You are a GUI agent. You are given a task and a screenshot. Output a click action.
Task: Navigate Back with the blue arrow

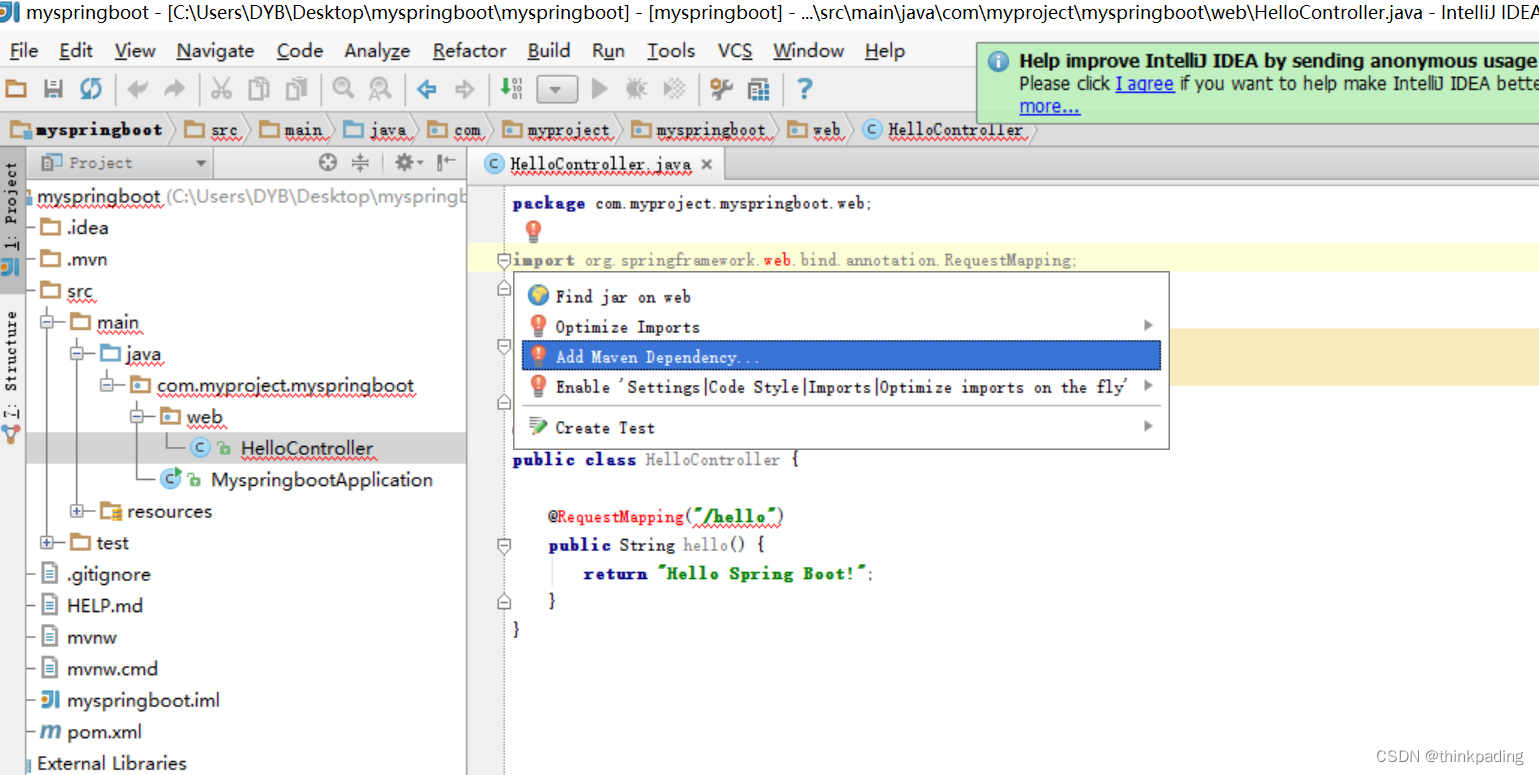pyautogui.click(x=427, y=90)
